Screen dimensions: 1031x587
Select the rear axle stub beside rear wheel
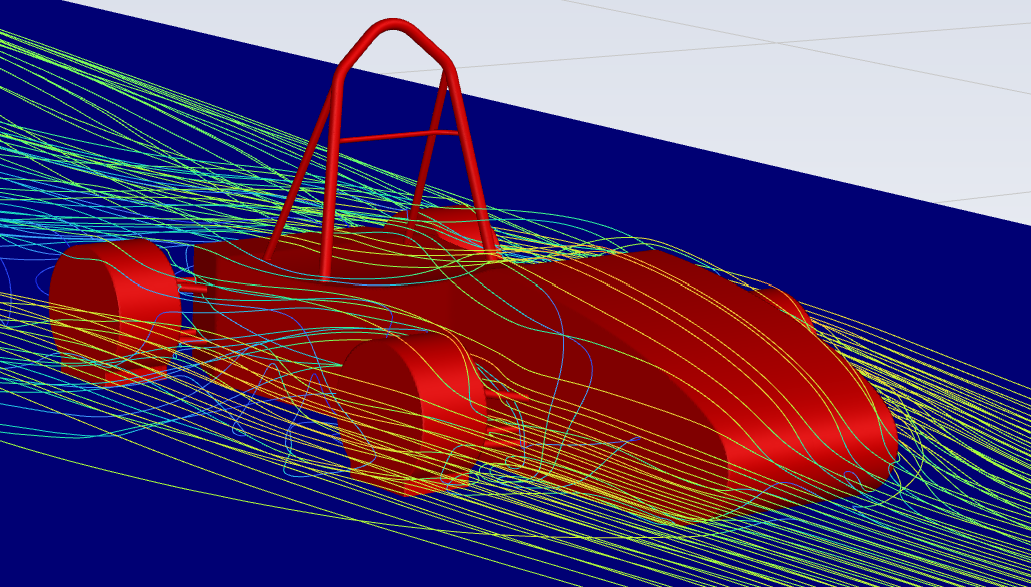click(193, 288)
